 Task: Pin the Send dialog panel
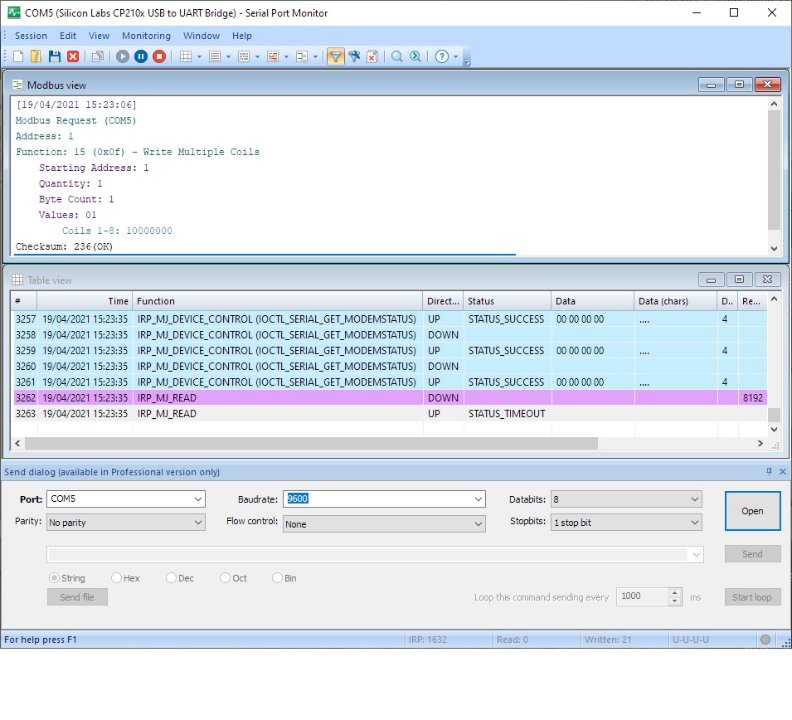769,471
